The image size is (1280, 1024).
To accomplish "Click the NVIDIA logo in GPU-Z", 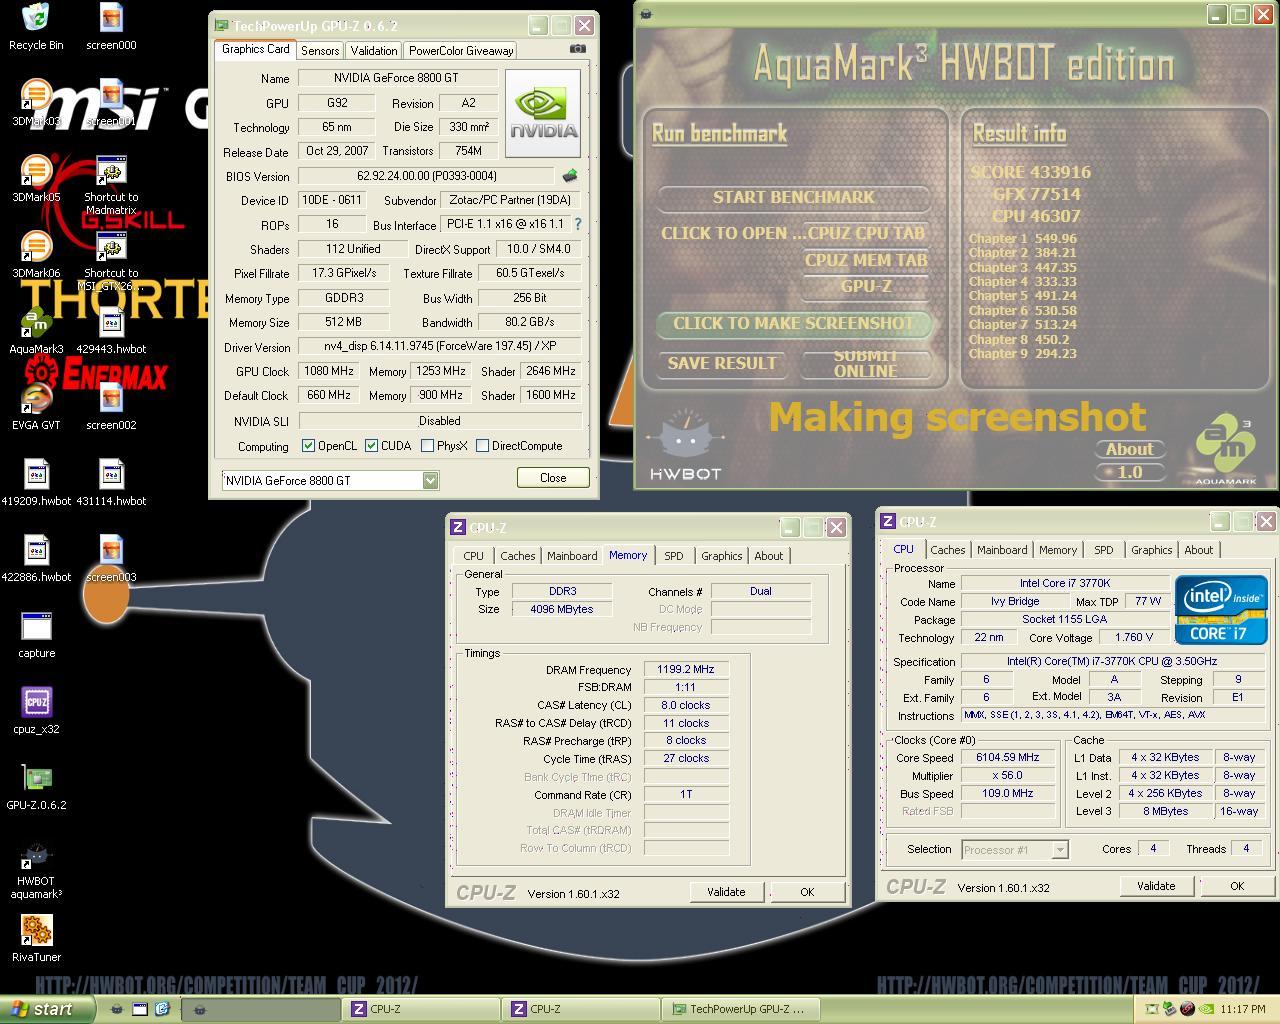I will 543,113.
